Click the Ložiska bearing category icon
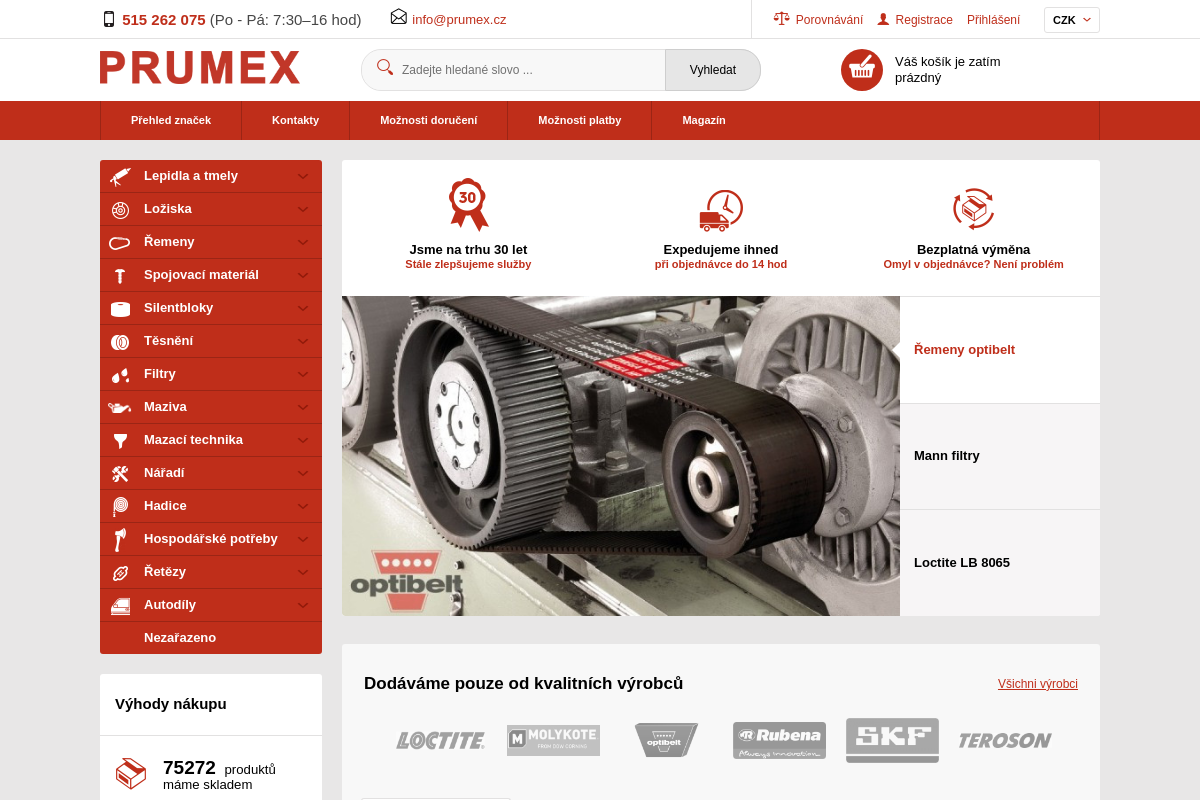 (x=120, y=209)
